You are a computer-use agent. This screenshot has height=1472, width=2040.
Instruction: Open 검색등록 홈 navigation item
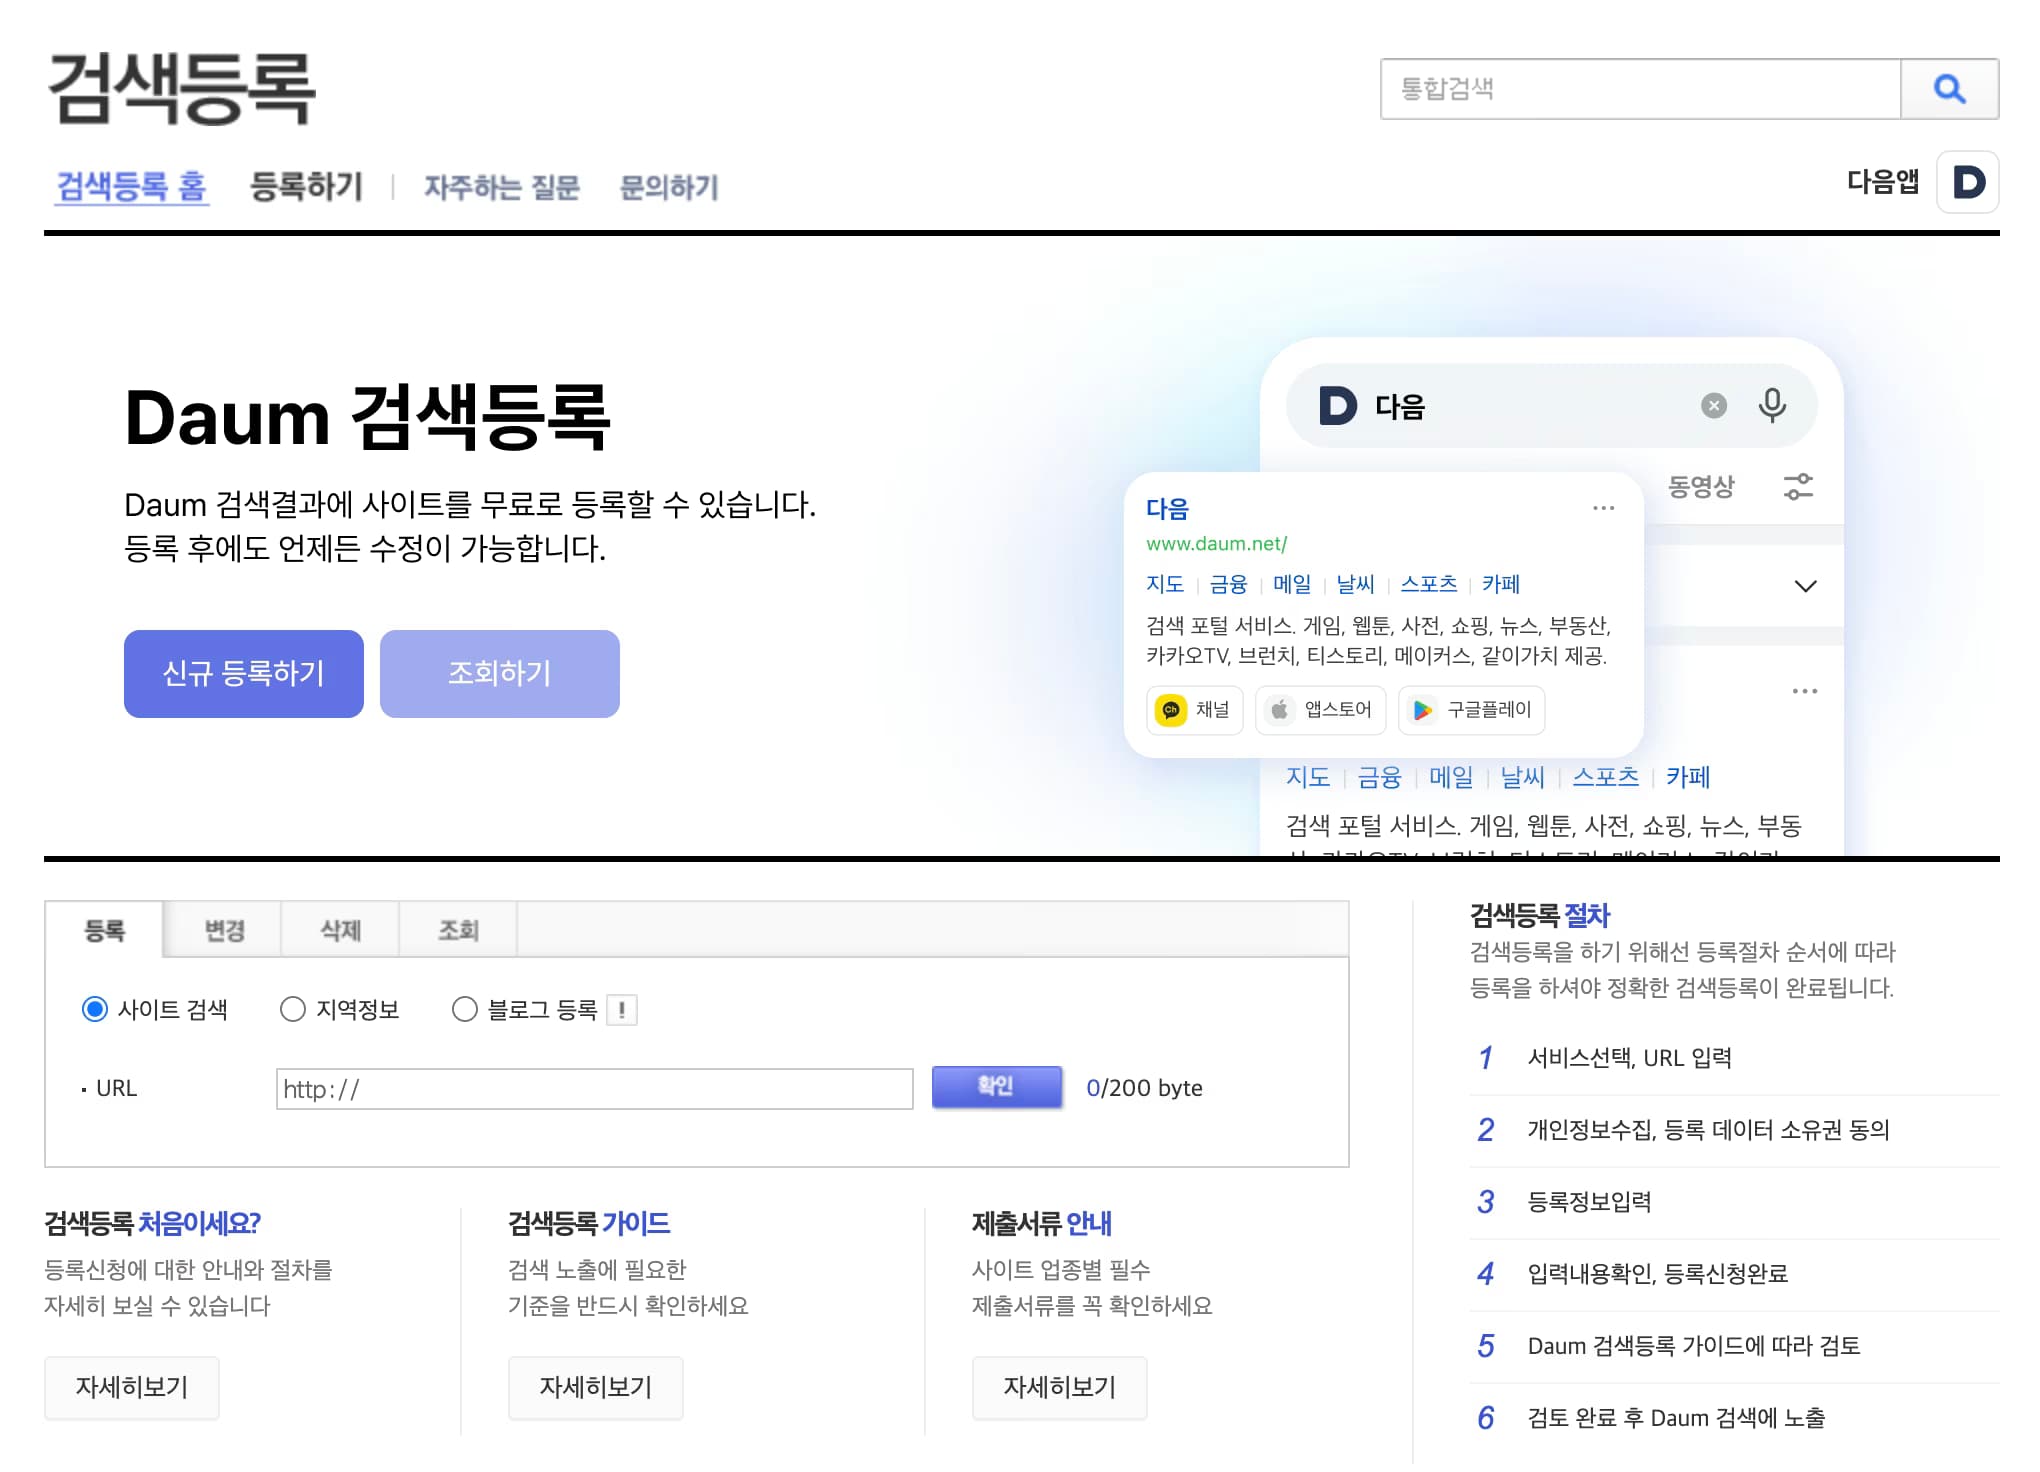(x=131, y=187)
